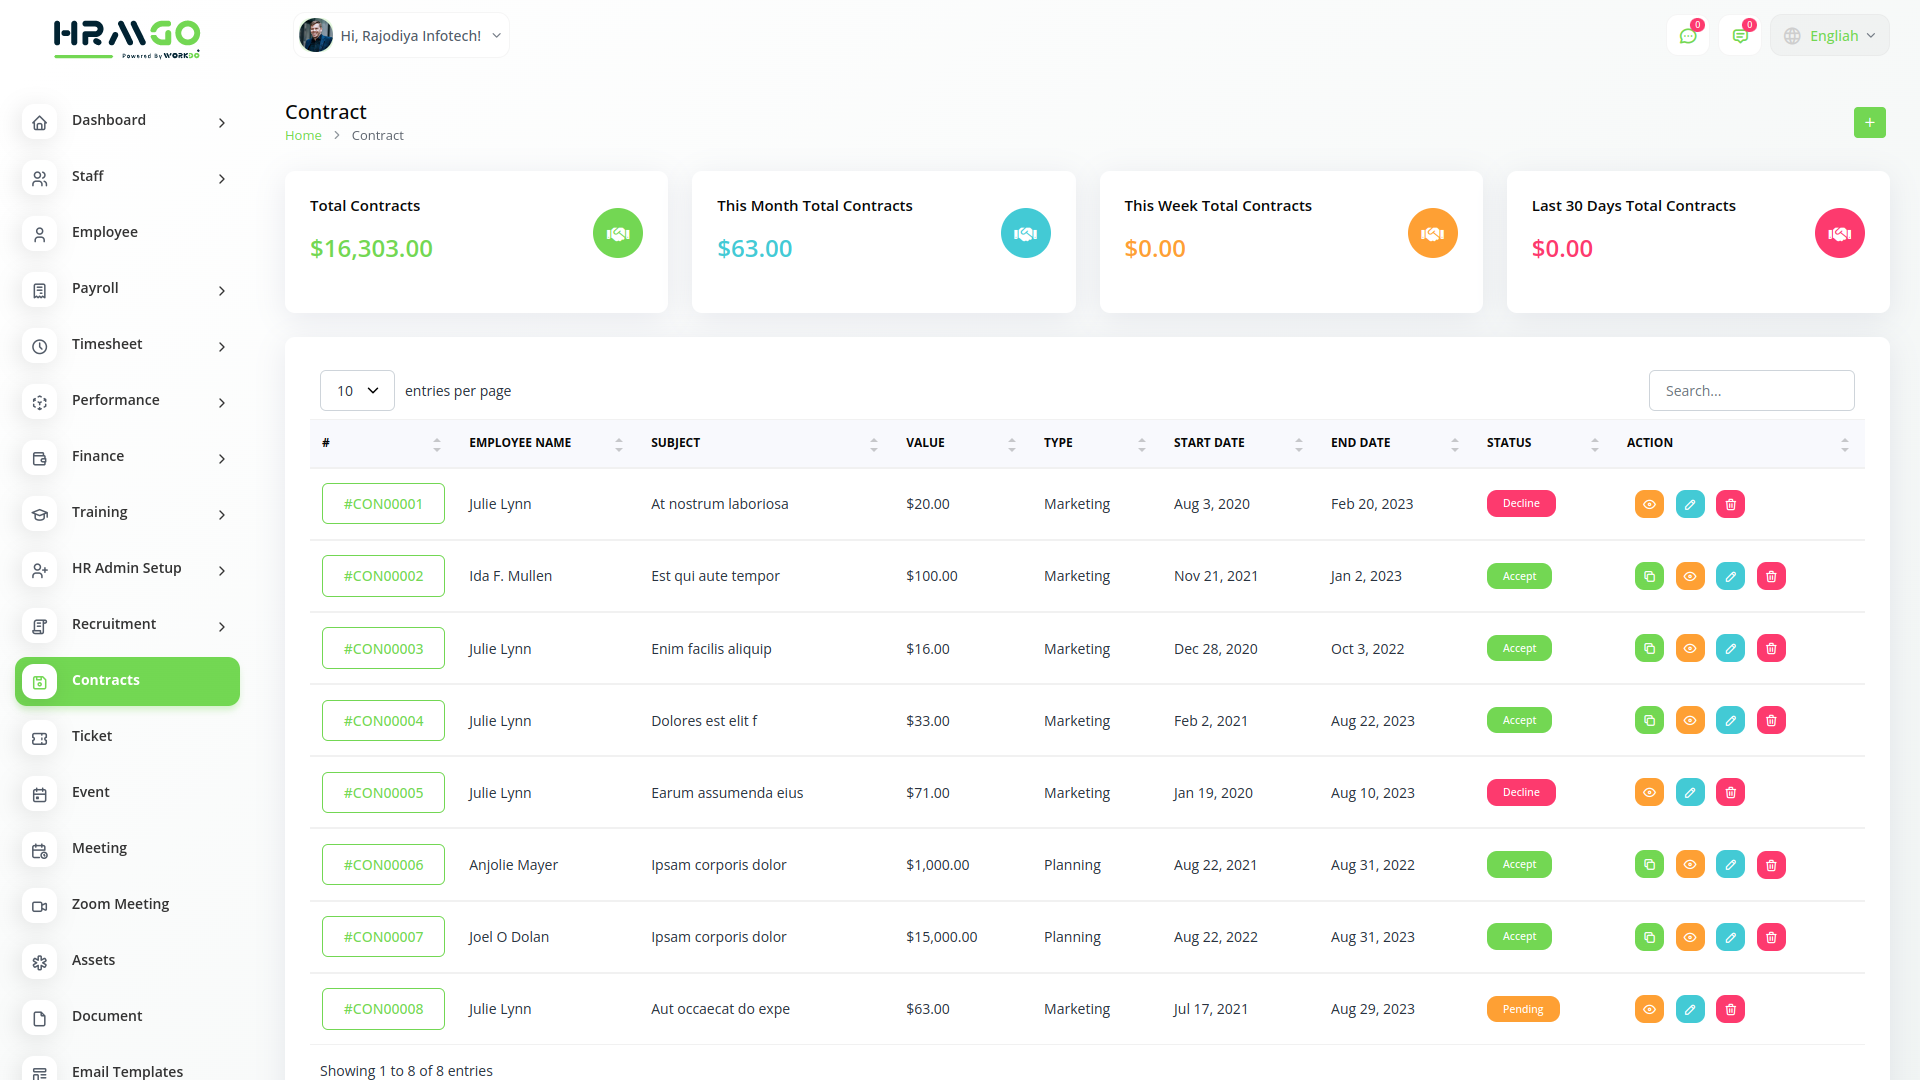Open contract #CON00006 ID button

[383, 865]
